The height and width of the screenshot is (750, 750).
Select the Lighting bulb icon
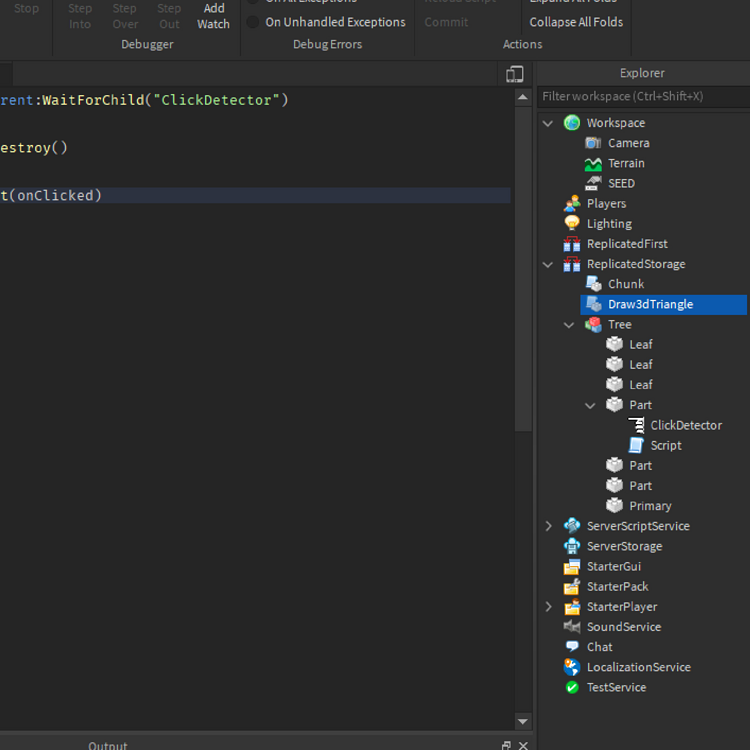point(572,224)
